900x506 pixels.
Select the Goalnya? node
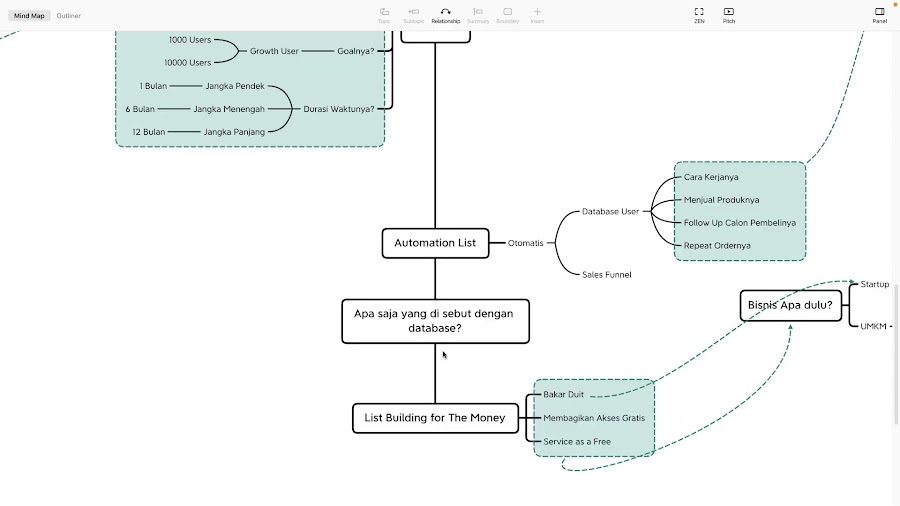click(x=355, y=51)
